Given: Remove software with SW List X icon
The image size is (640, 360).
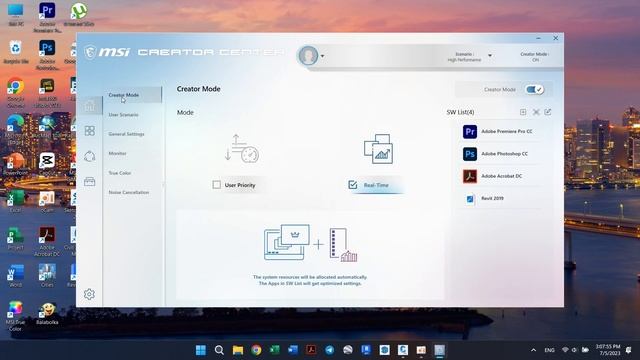Looking at the screenshot, I should (x=536, y=112).
